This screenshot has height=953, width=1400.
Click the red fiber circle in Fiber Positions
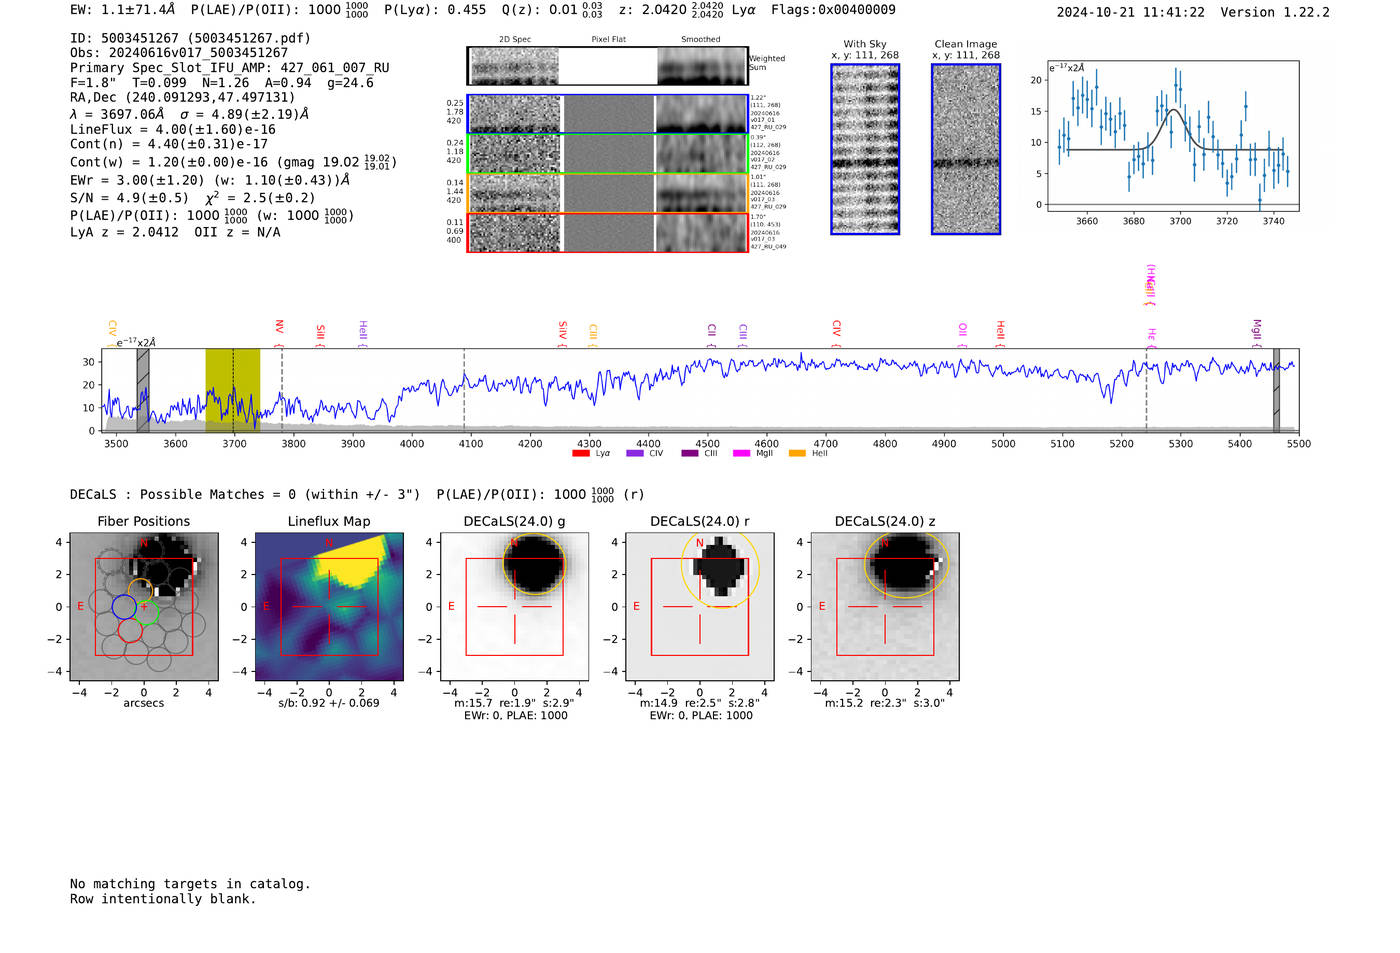130,630
